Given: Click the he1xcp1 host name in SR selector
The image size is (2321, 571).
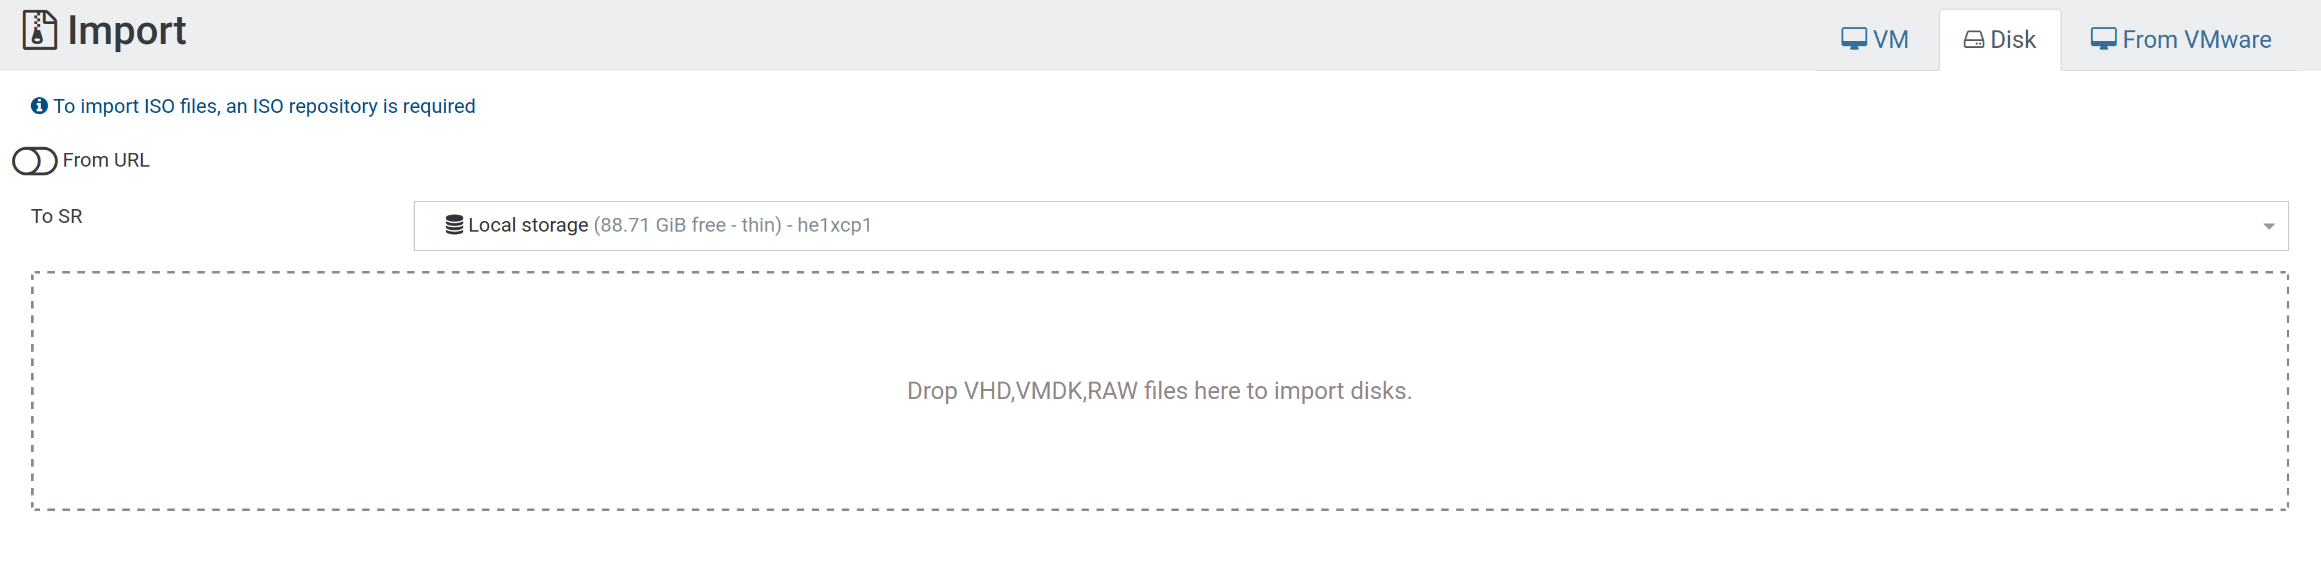Looking at the screenshot, I should pos(834,225).
